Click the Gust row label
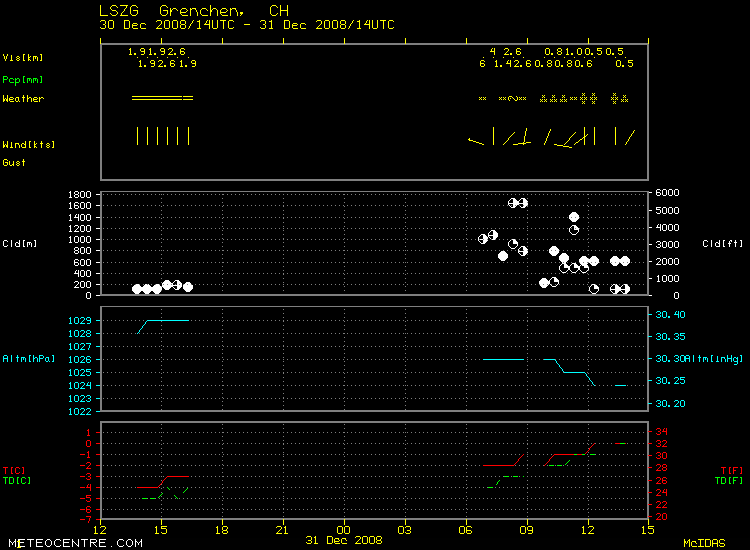Viewport: 750px width, 550px height. (x=14, y=162)
